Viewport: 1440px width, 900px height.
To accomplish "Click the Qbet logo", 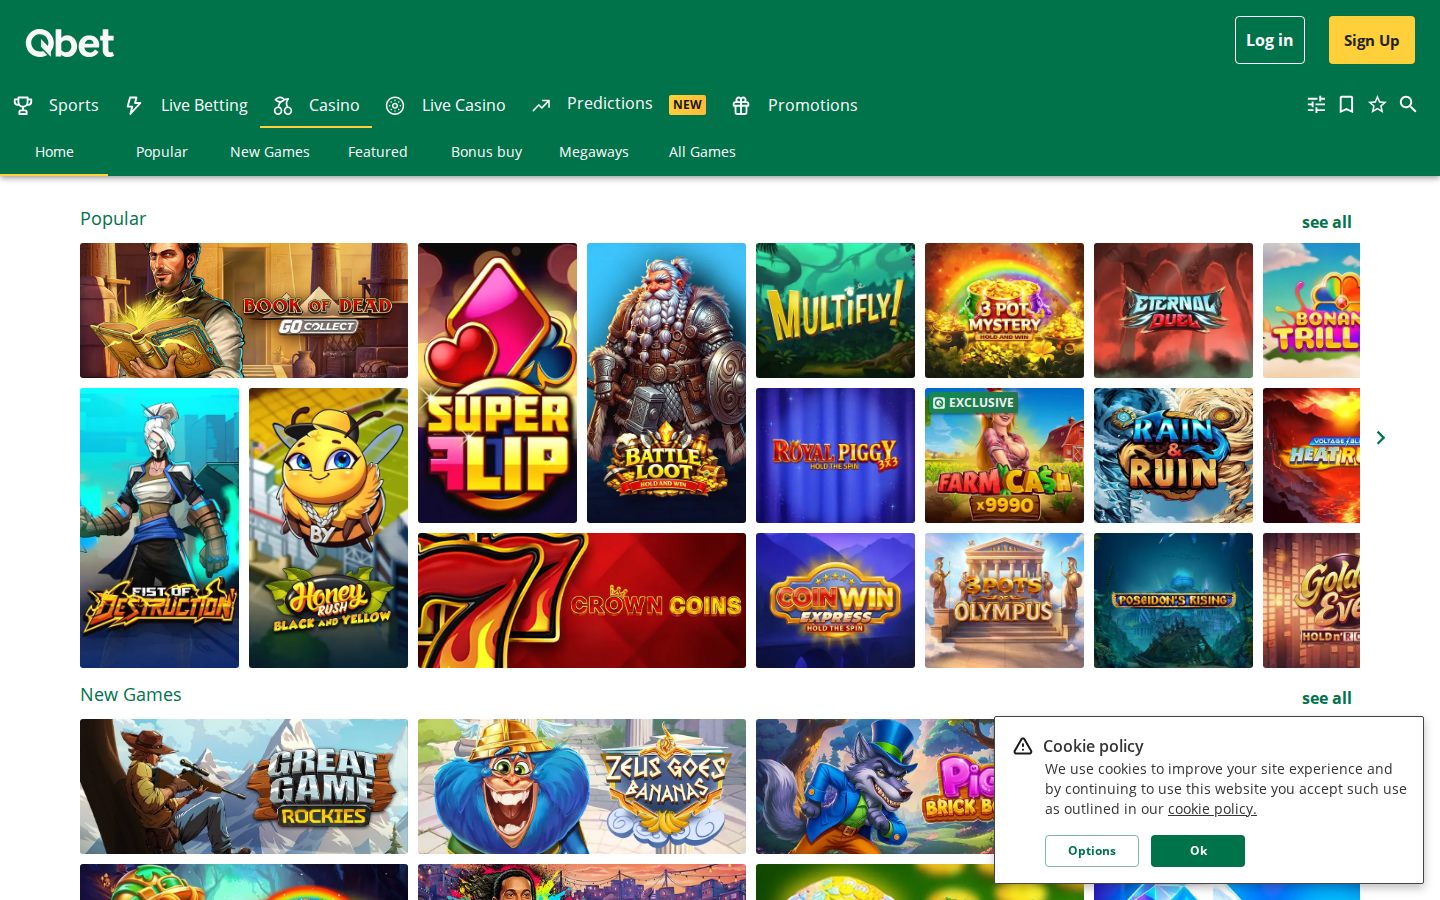I will click(x=70, y=43).
